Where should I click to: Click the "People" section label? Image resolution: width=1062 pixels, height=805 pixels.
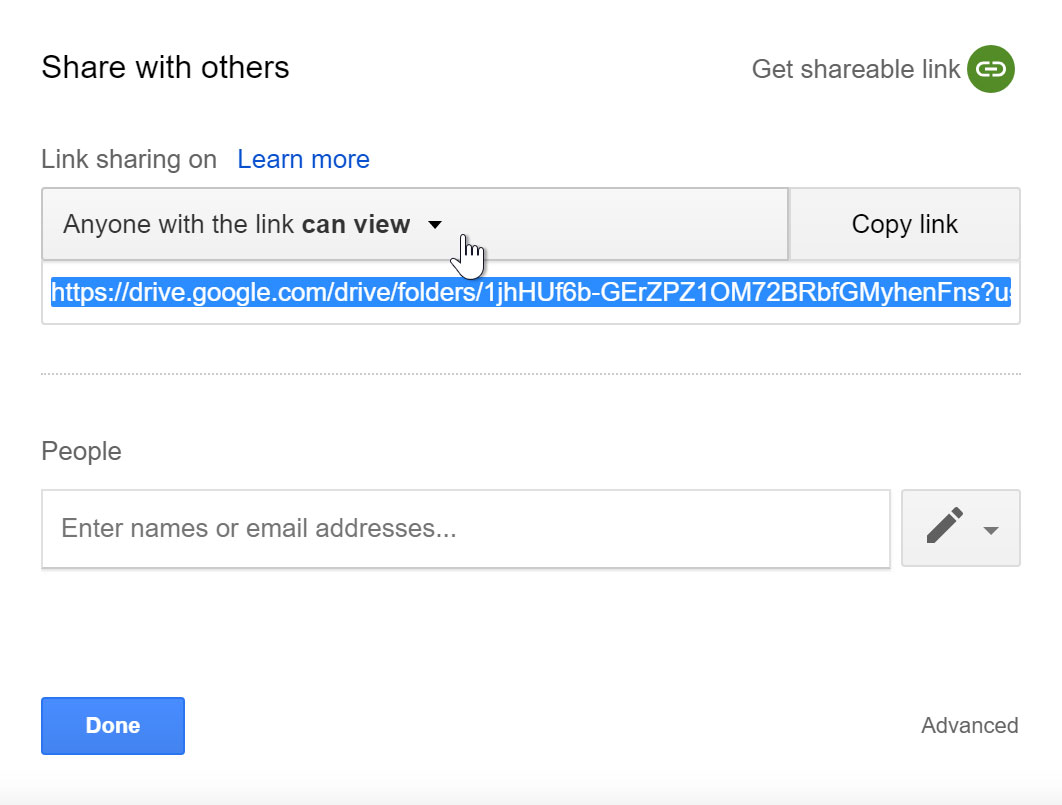pos(81,451)
